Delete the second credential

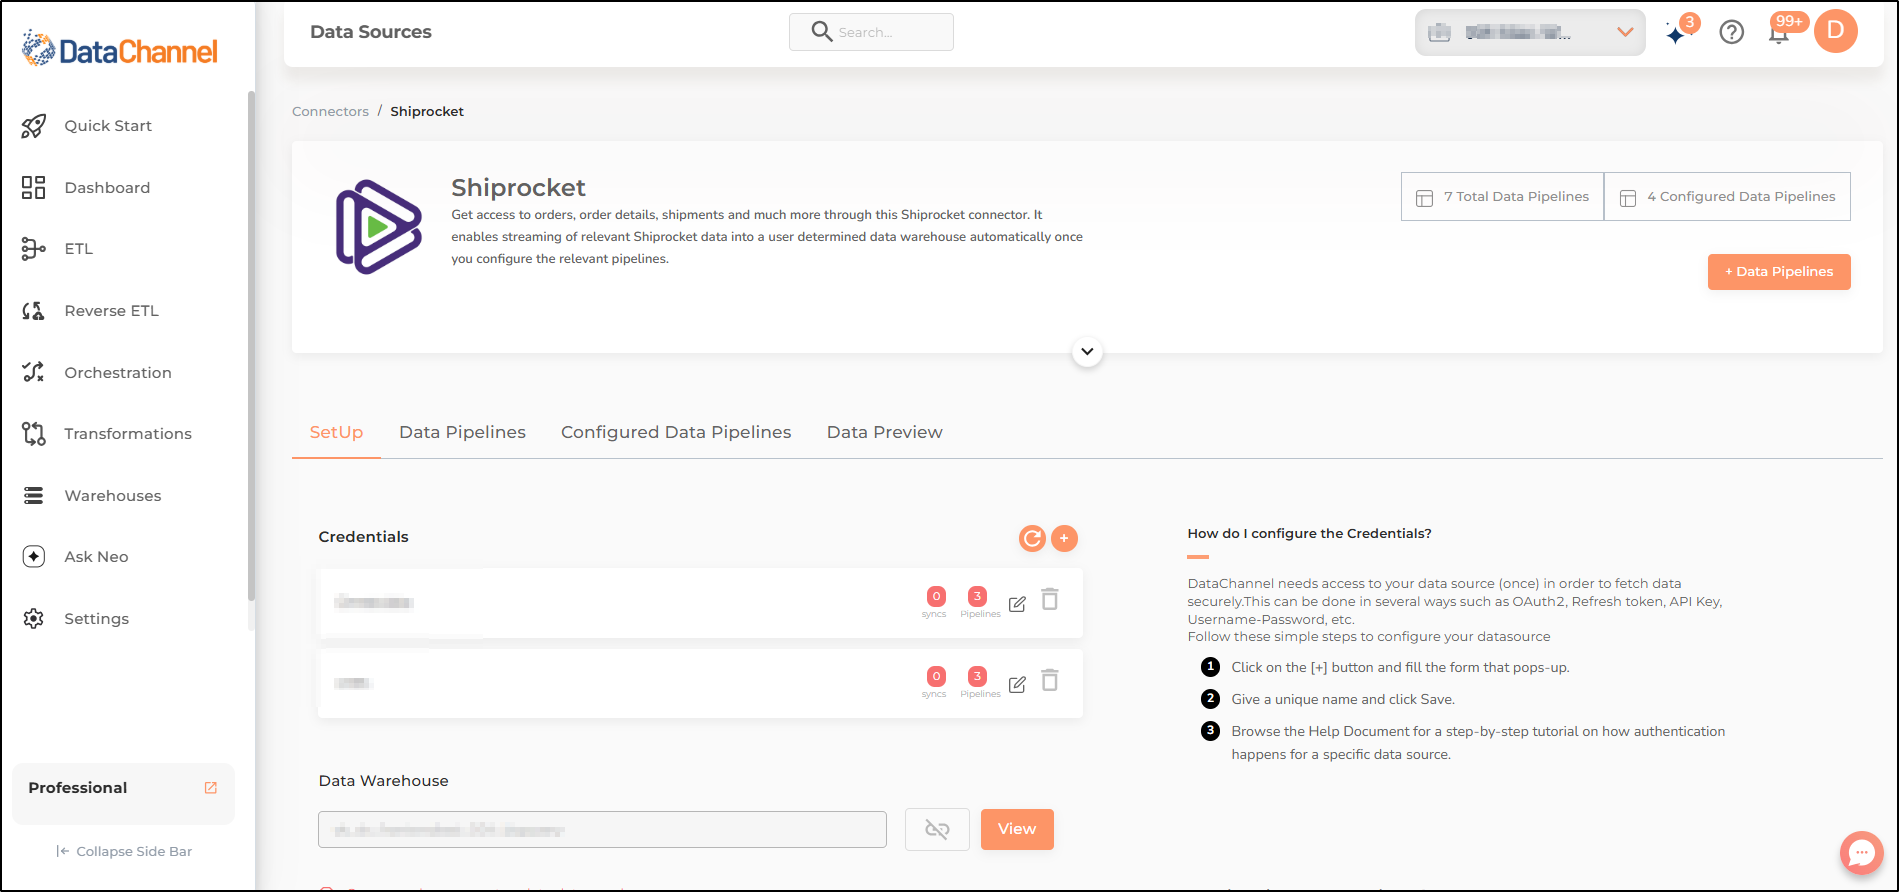(x=1050, y=681)
